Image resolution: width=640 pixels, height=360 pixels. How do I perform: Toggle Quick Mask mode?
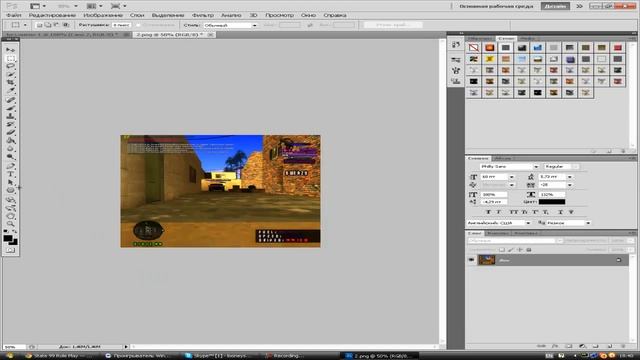pos(11,250)
